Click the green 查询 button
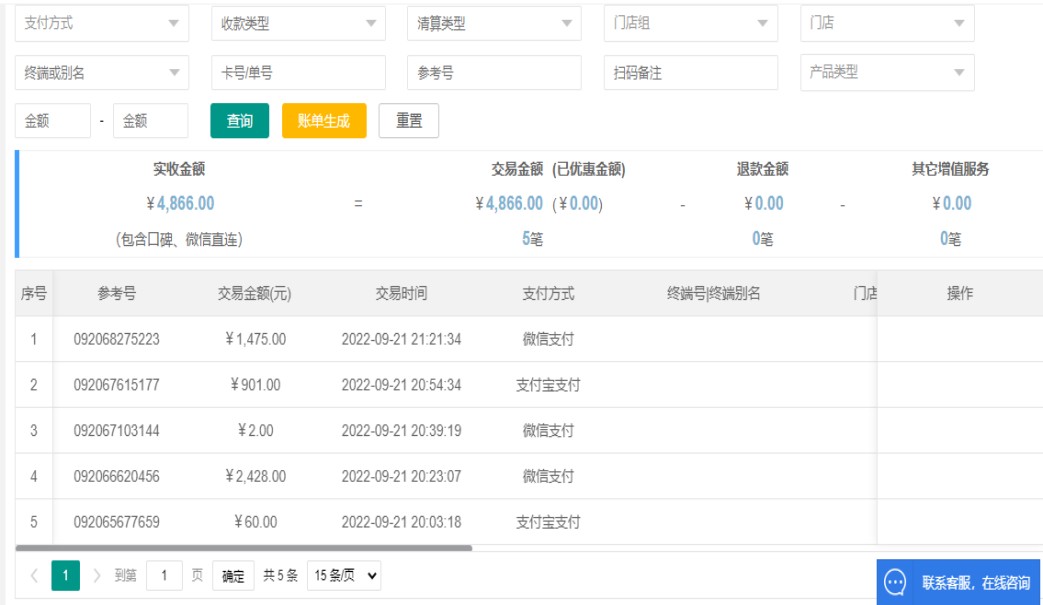 [x=239, y=121]
